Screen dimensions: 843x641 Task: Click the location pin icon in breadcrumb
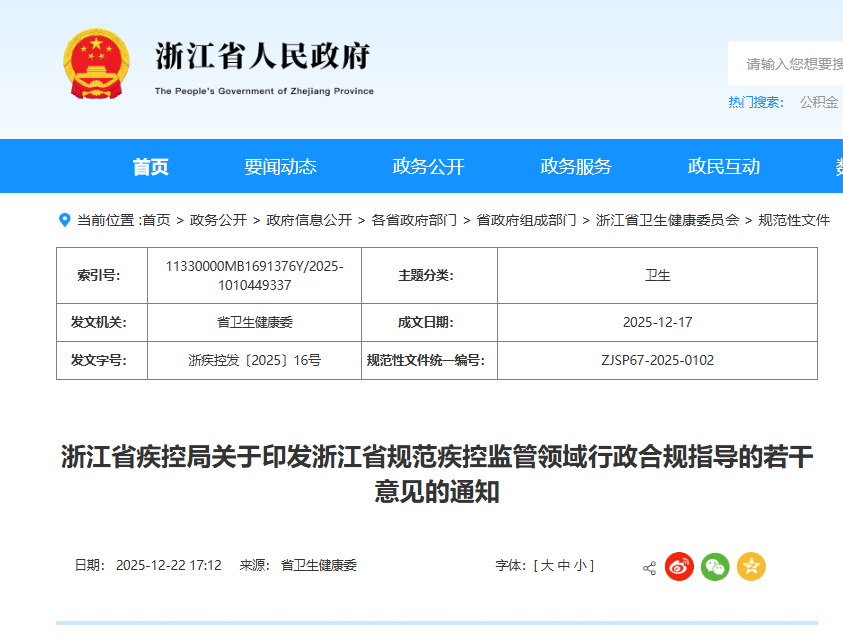coord(65,220)
